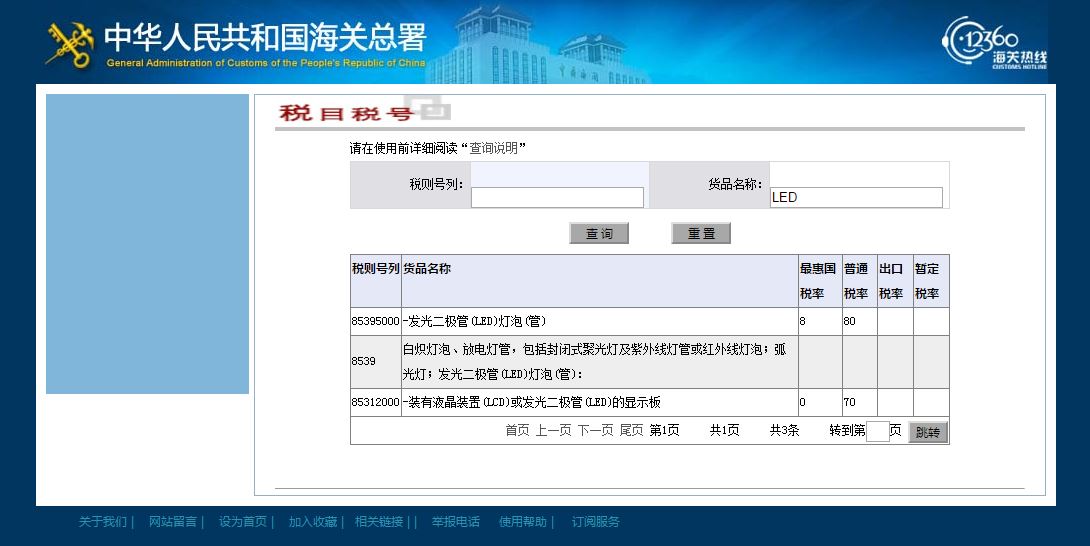Open 网站留言 footer link

(x=172, y=522)
